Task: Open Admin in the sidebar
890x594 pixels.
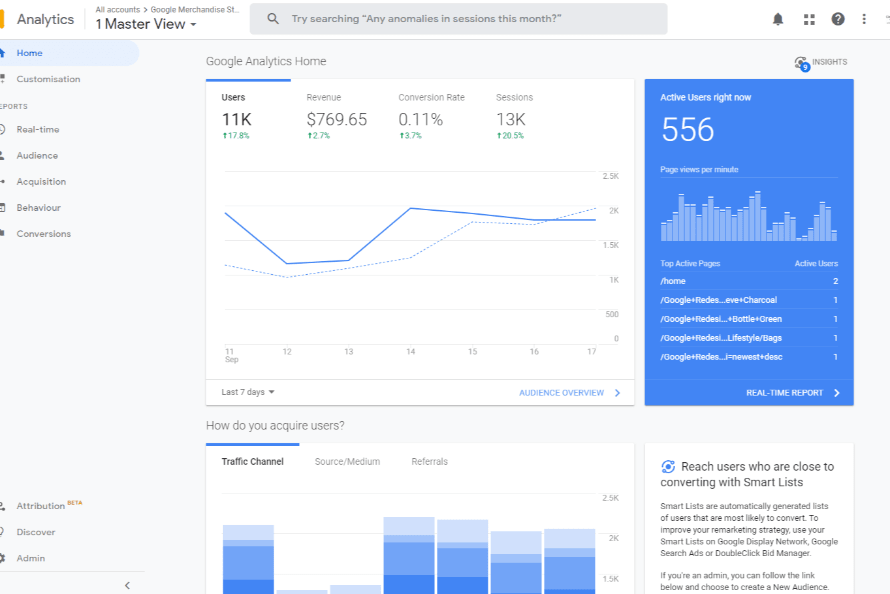Action: (x=30, y=558)
